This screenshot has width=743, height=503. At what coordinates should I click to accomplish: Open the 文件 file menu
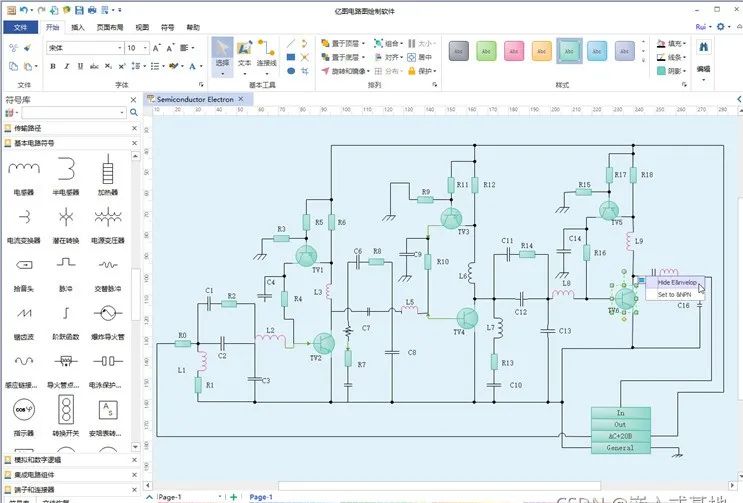tap(20, 27)
